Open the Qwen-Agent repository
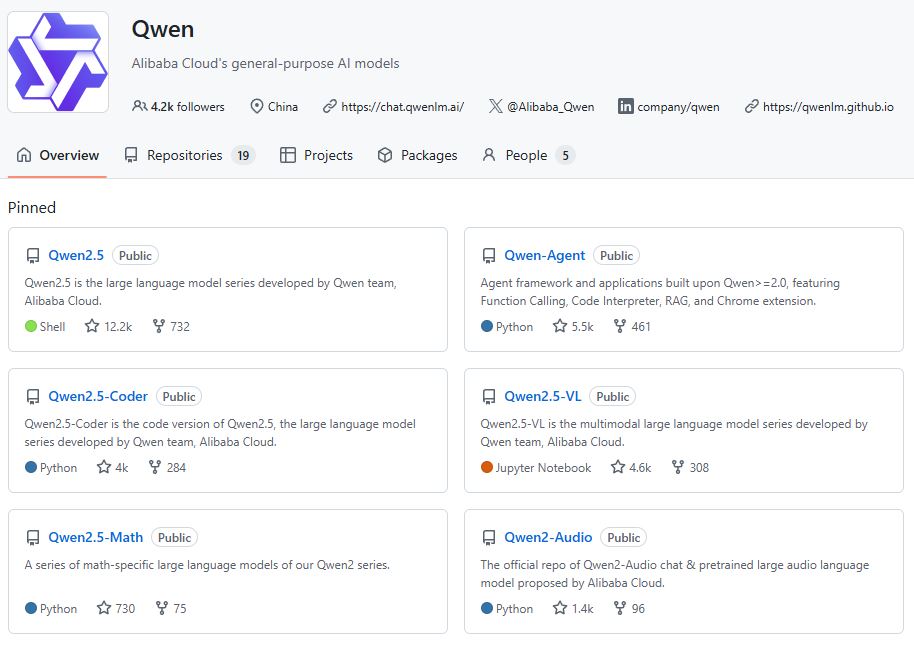This screenshot has width=914, height=645. coord(544,255)
